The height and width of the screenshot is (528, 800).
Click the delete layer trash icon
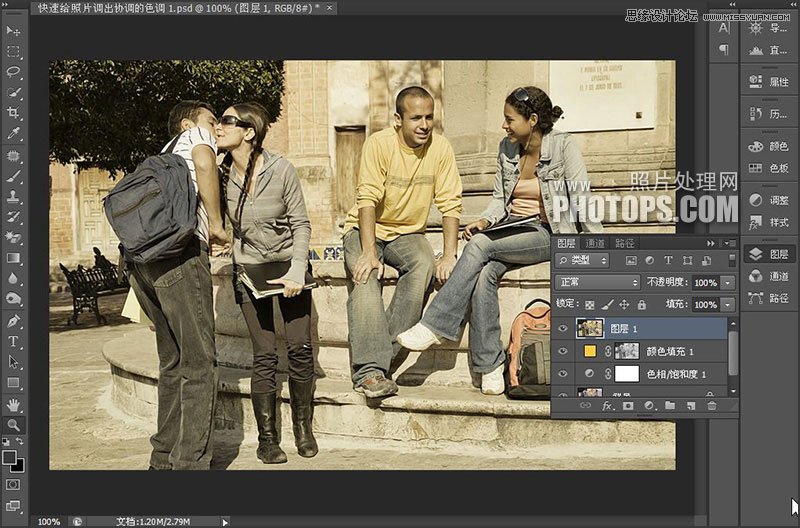pos(712,406)
